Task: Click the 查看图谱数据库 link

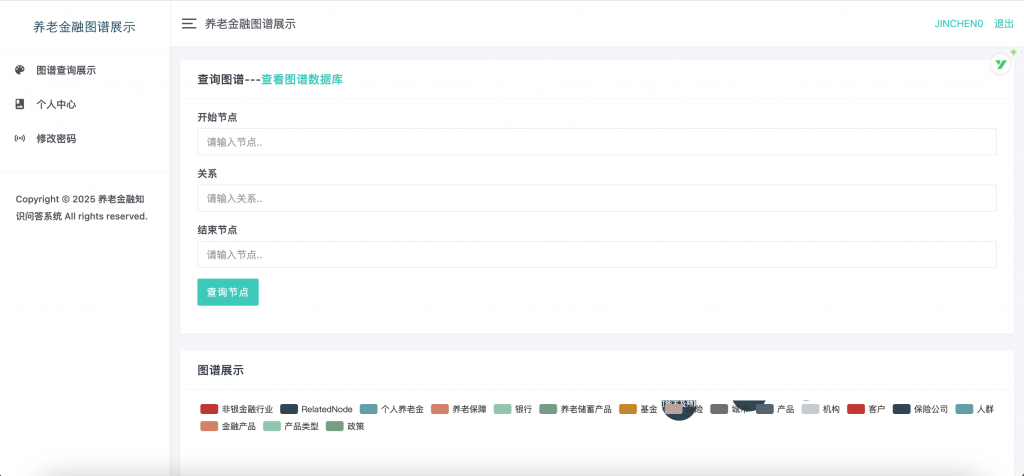Action: [302, 80]
